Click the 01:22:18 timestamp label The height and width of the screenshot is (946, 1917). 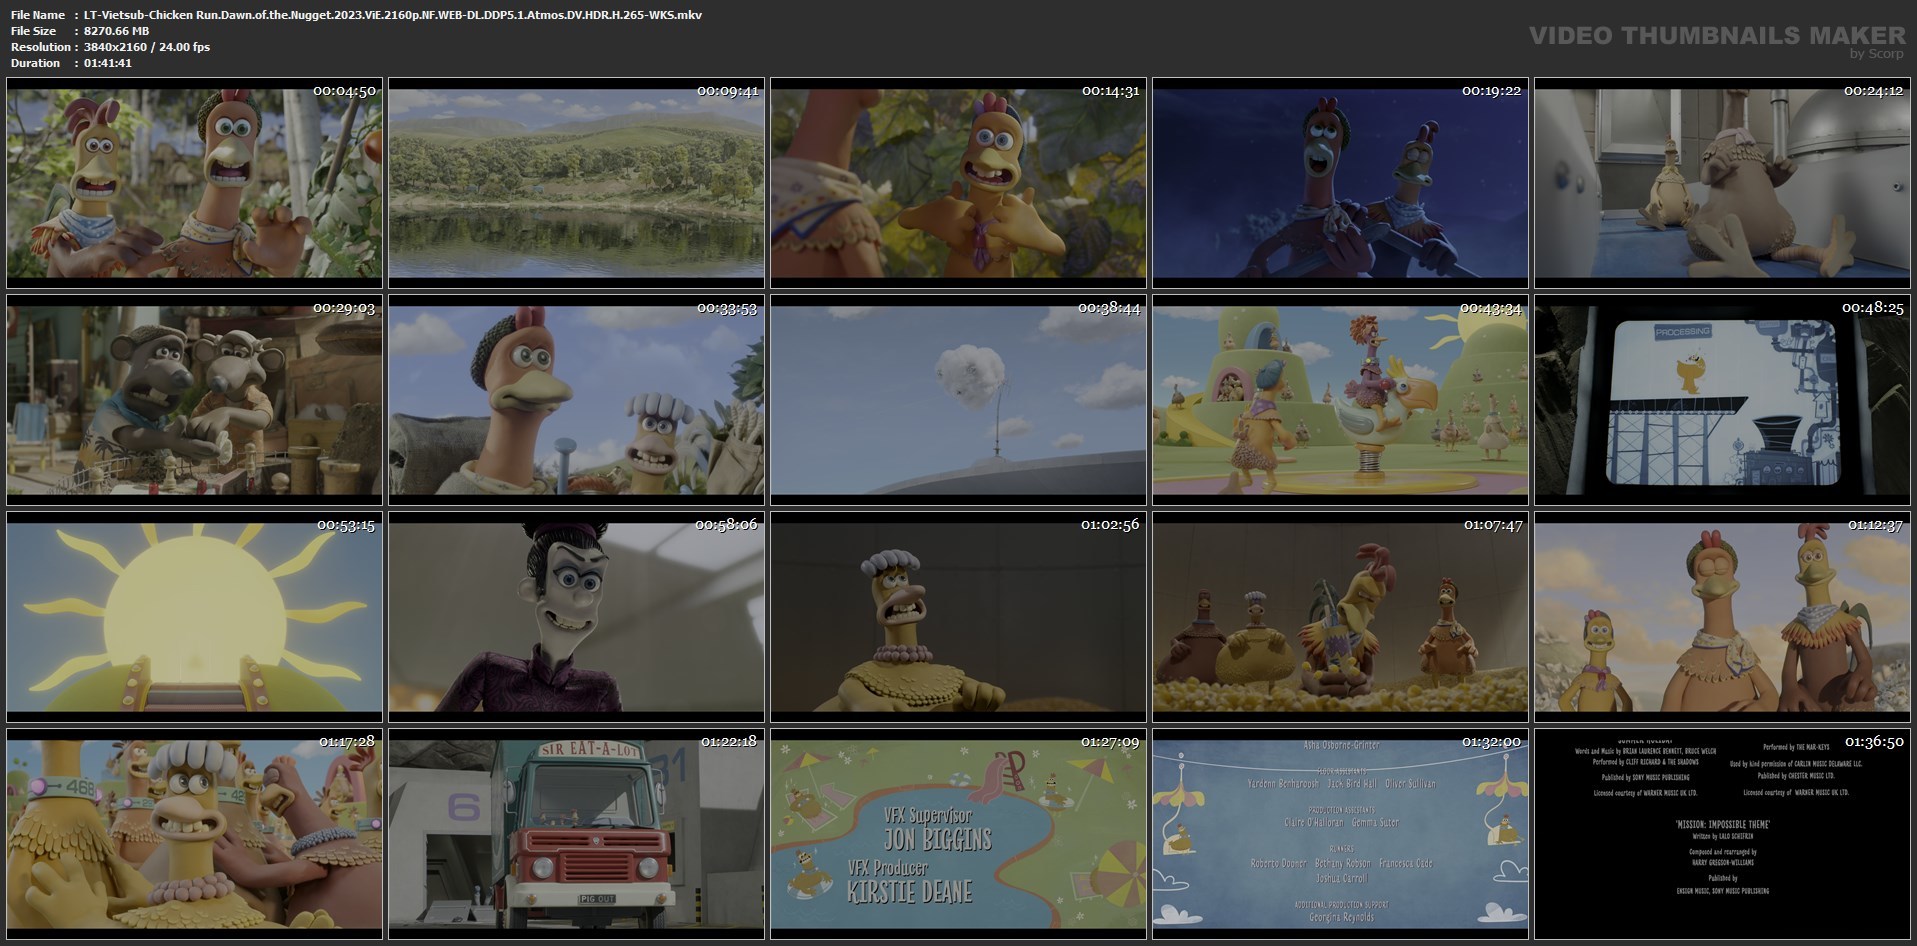click(729, 742)
